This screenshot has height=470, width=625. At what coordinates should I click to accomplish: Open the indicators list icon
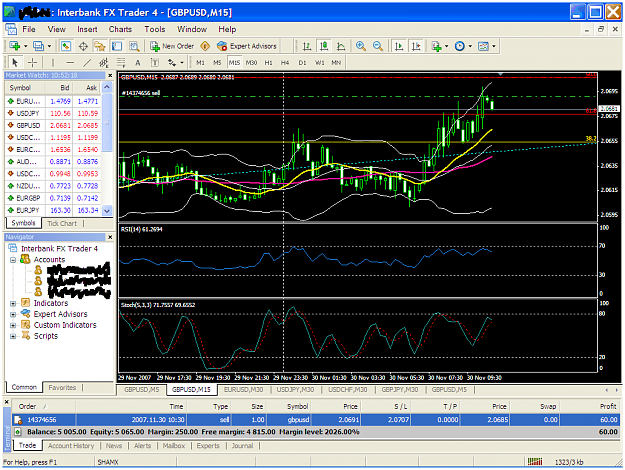click(x=437, y=46)
